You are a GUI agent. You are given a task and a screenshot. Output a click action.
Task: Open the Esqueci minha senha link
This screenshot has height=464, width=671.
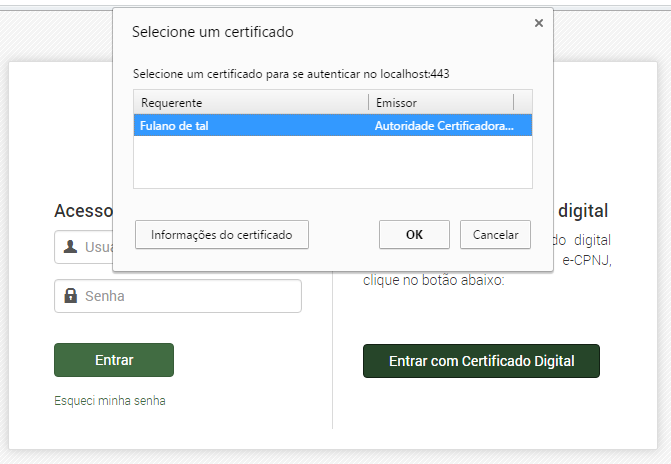coord(110,401)
